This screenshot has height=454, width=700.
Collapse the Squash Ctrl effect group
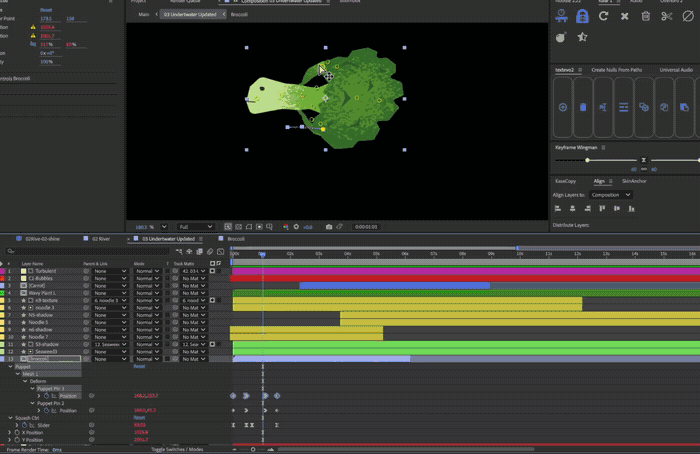[x=10, y=418]
